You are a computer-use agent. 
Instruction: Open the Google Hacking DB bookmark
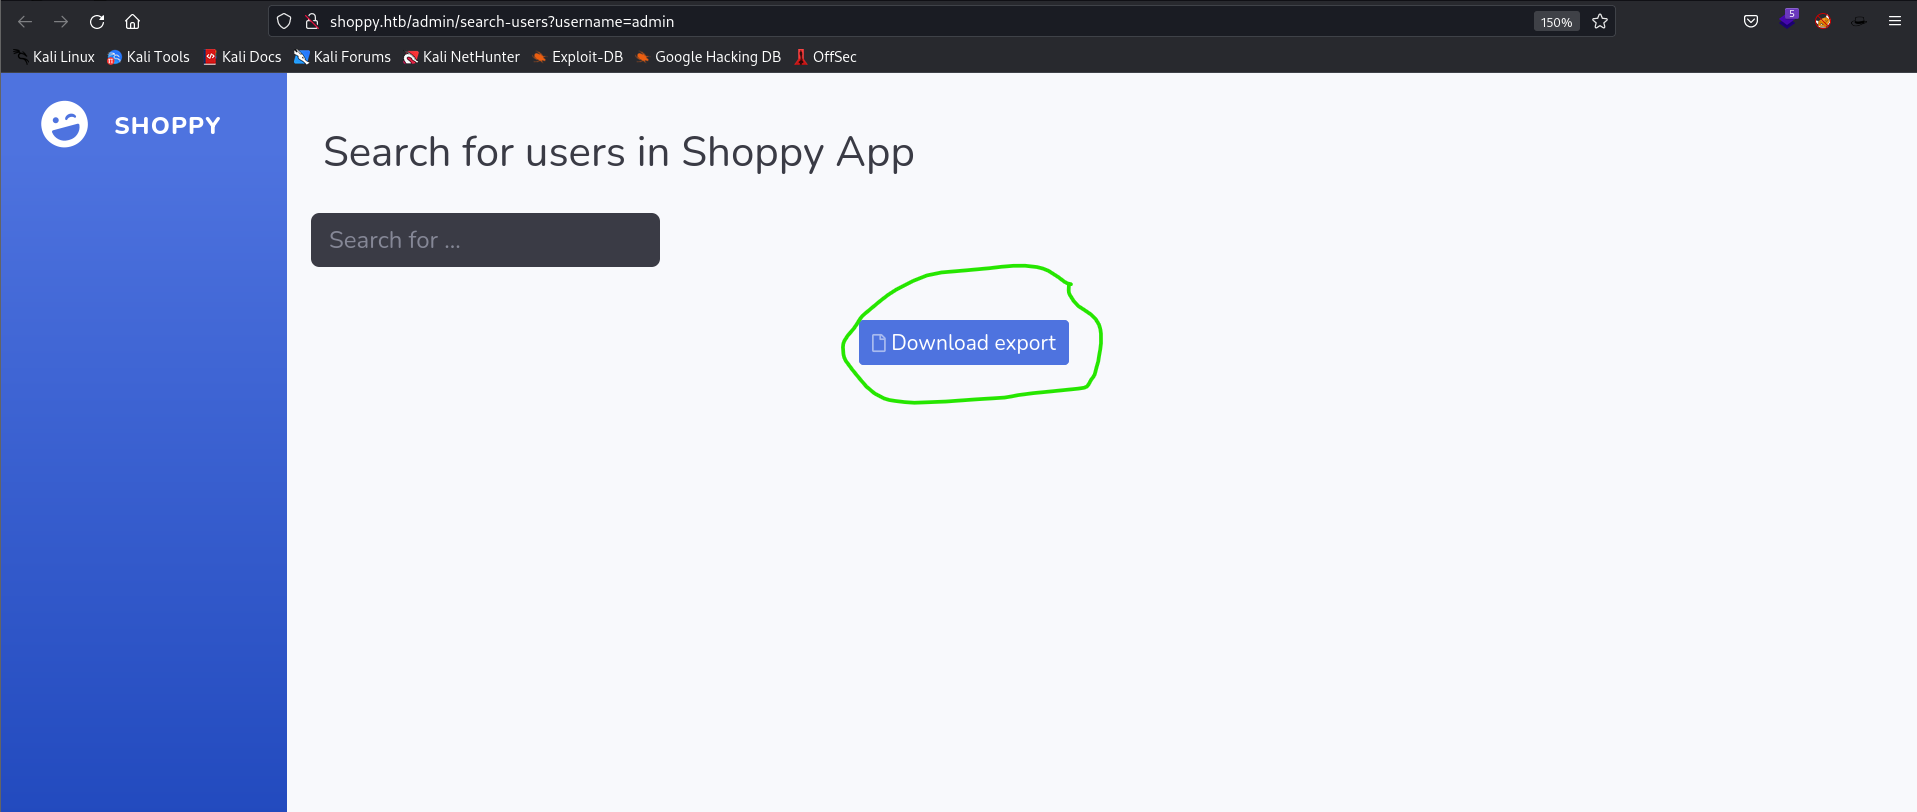point(708,57)
